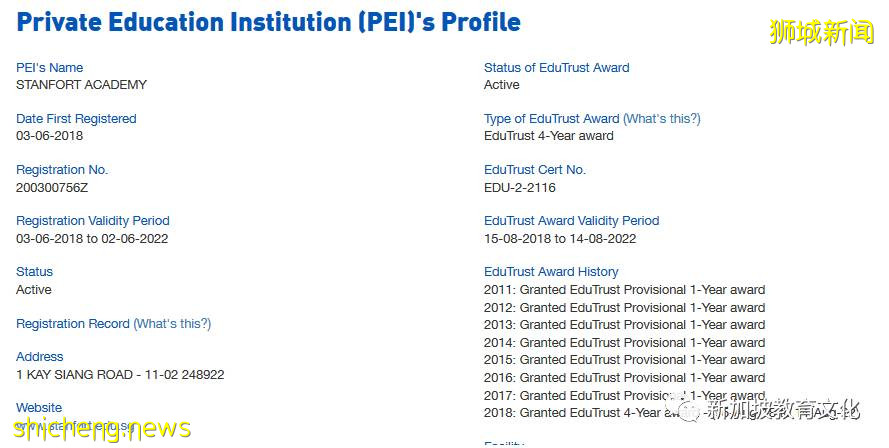Click the Registration Validity Period label
Screen dimensions: 889x448
[x=93, y=221]
